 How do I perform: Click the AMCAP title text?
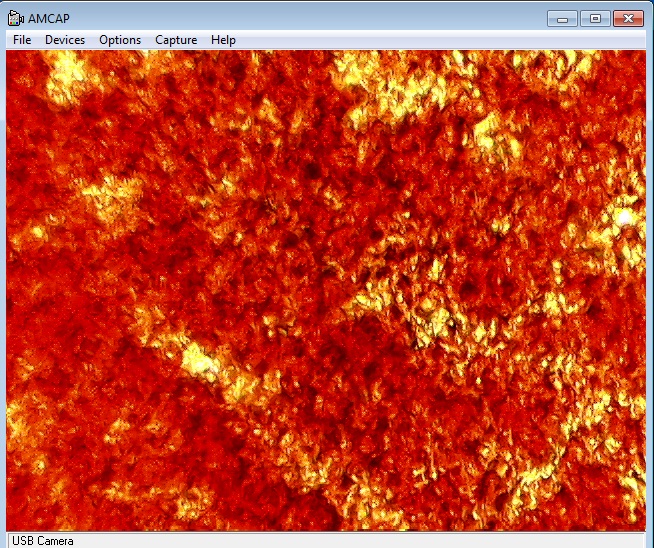point(49,18)
